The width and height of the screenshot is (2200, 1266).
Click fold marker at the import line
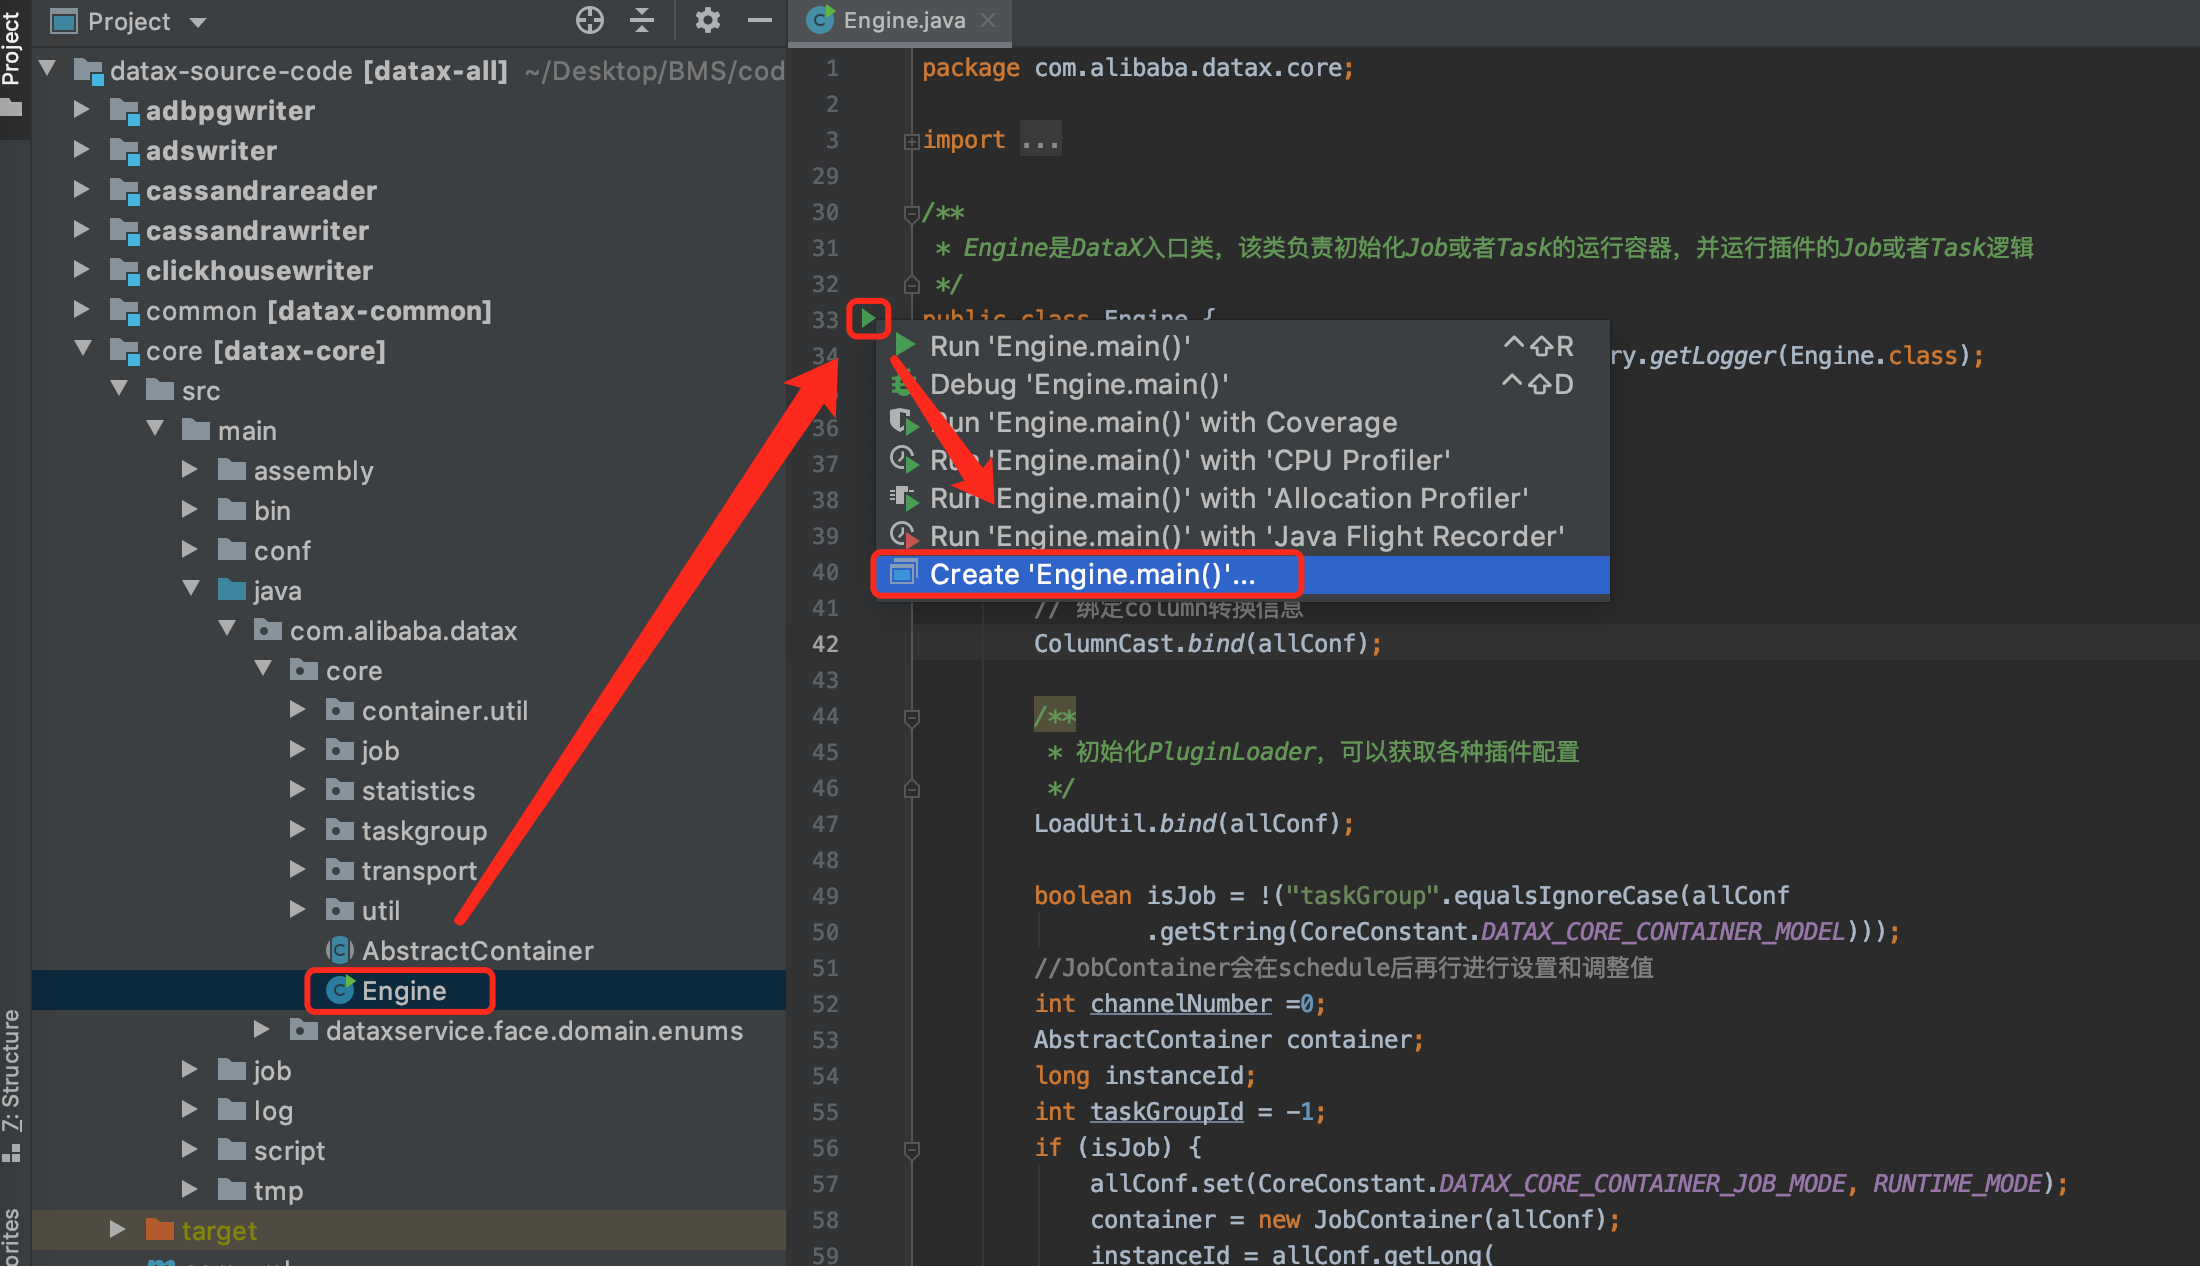pyautogui.click(x=911, y=141)
